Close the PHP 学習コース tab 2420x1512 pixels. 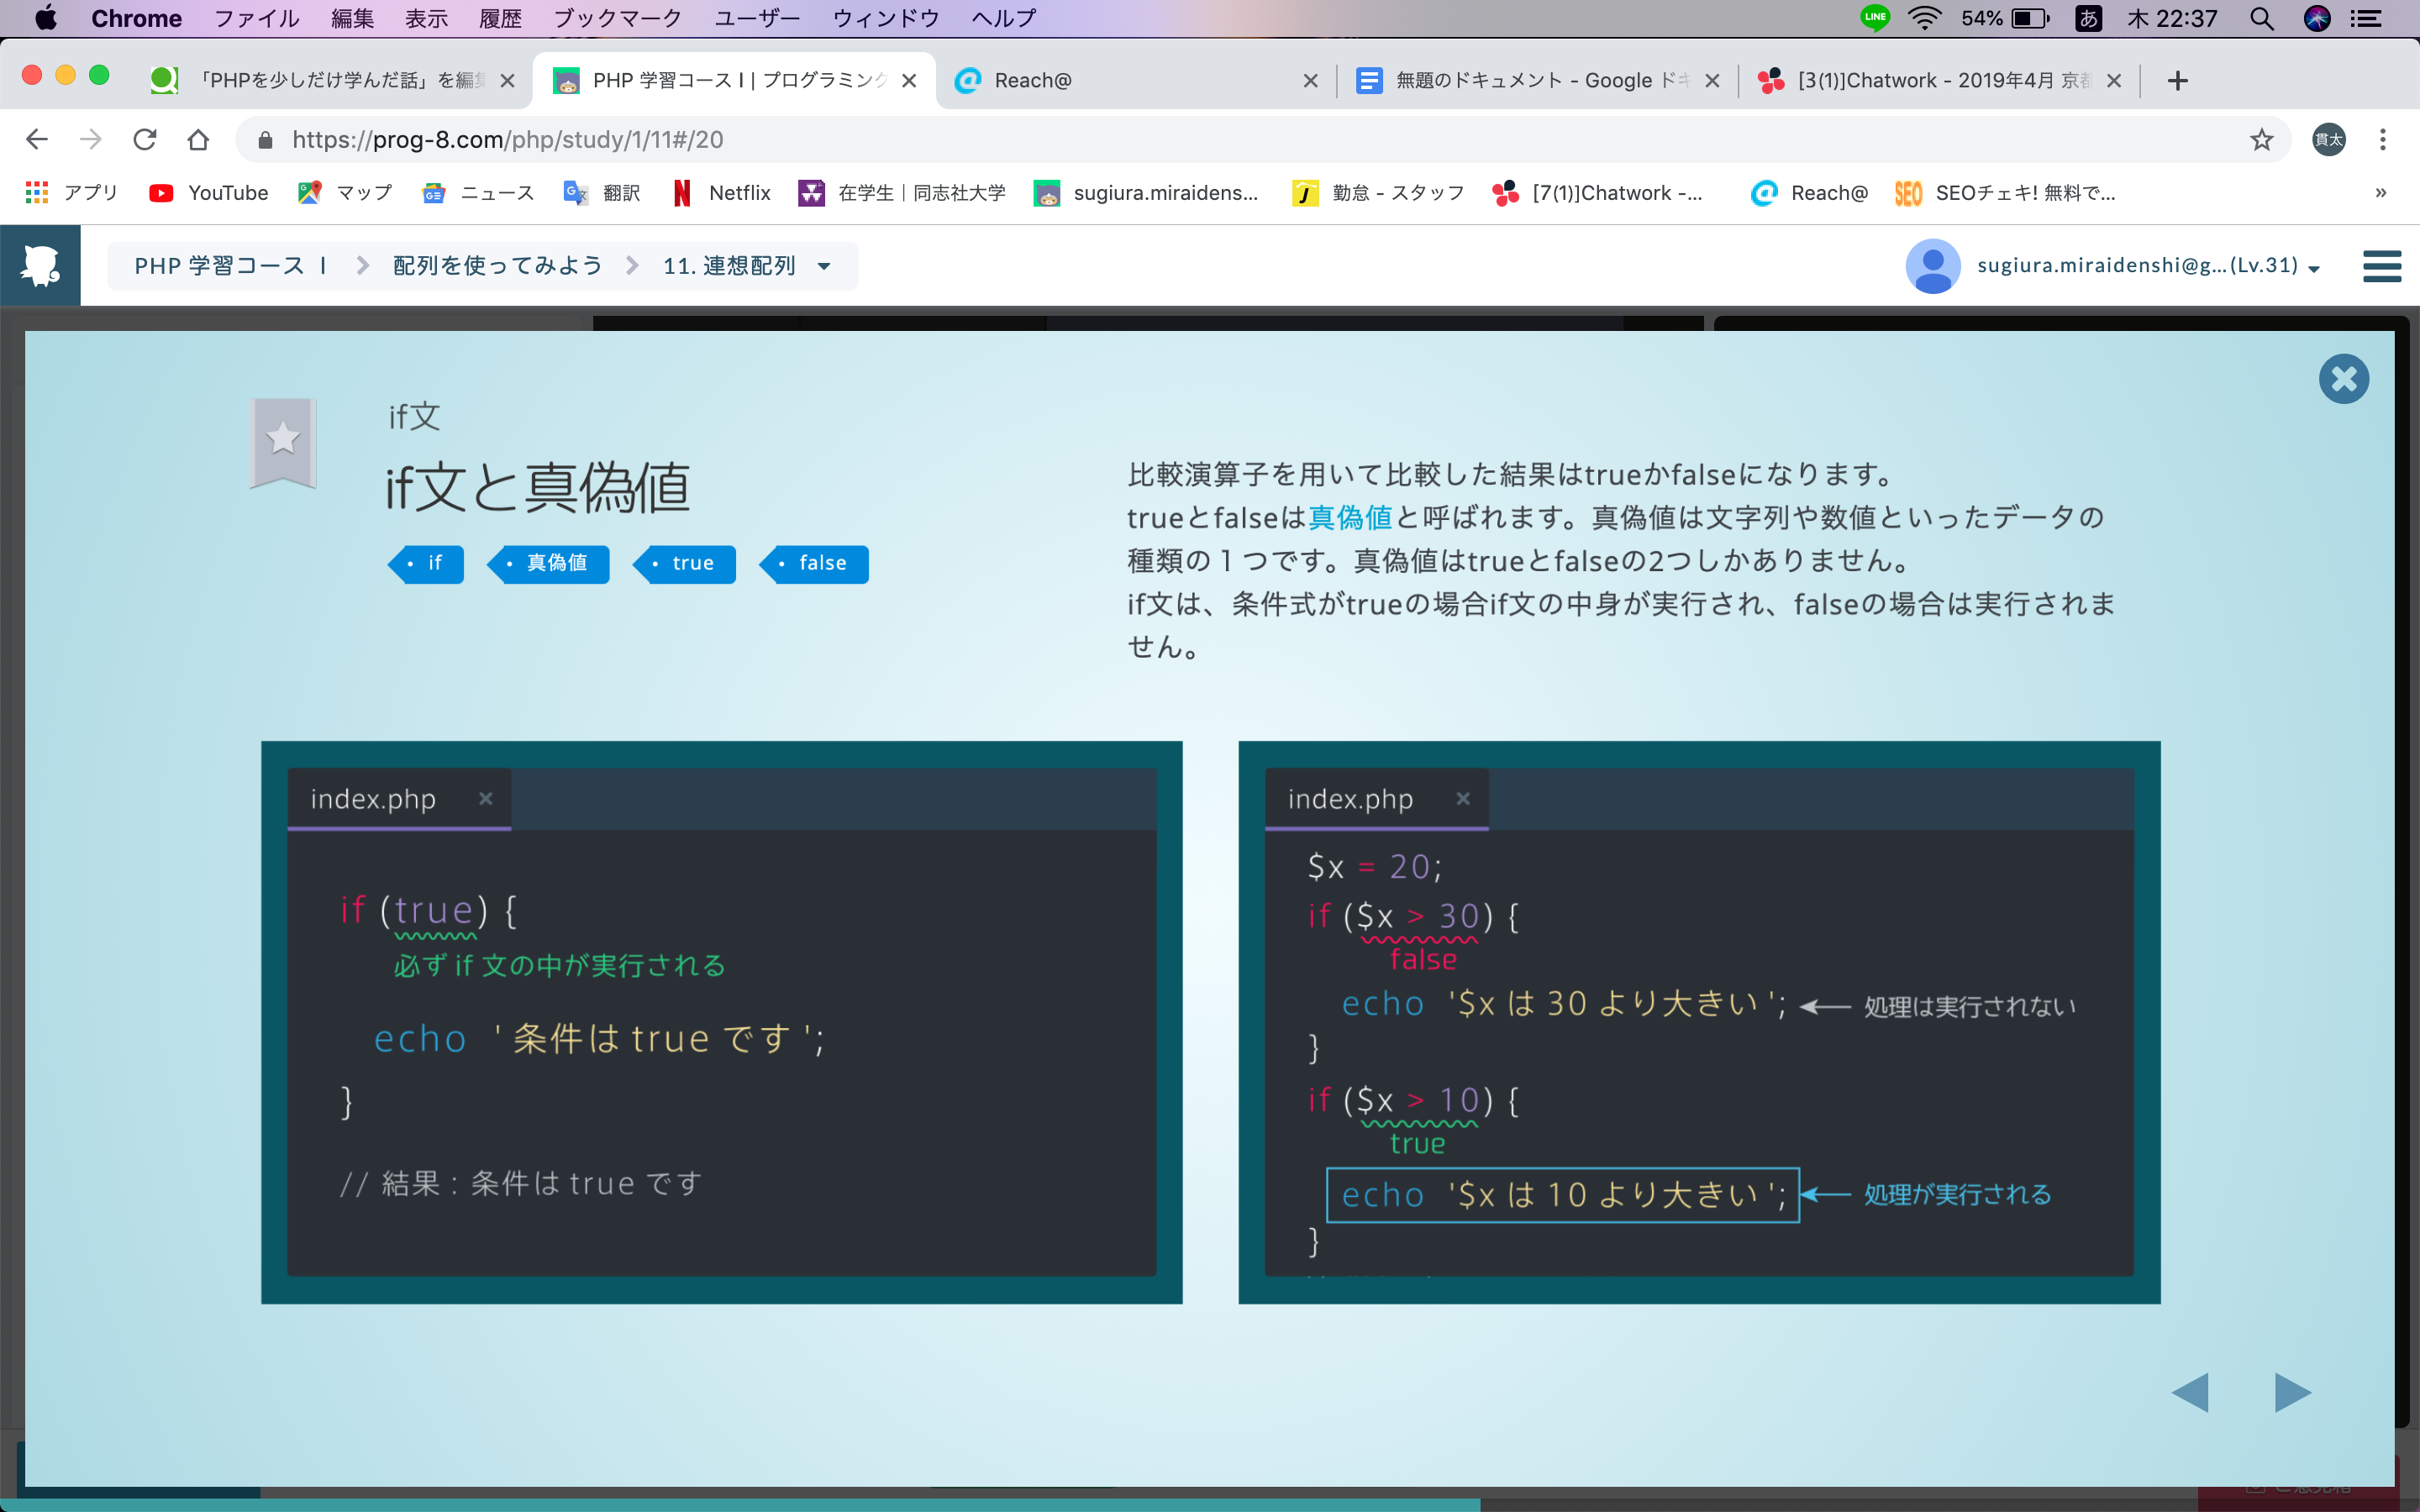coord(909,81)
